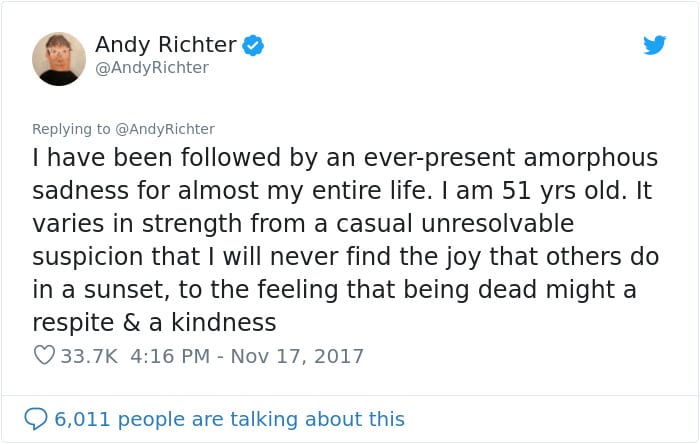
Task: Click 'respite & a kindness' on the last line
Action: pyautogui.click(x=154, y=323)
